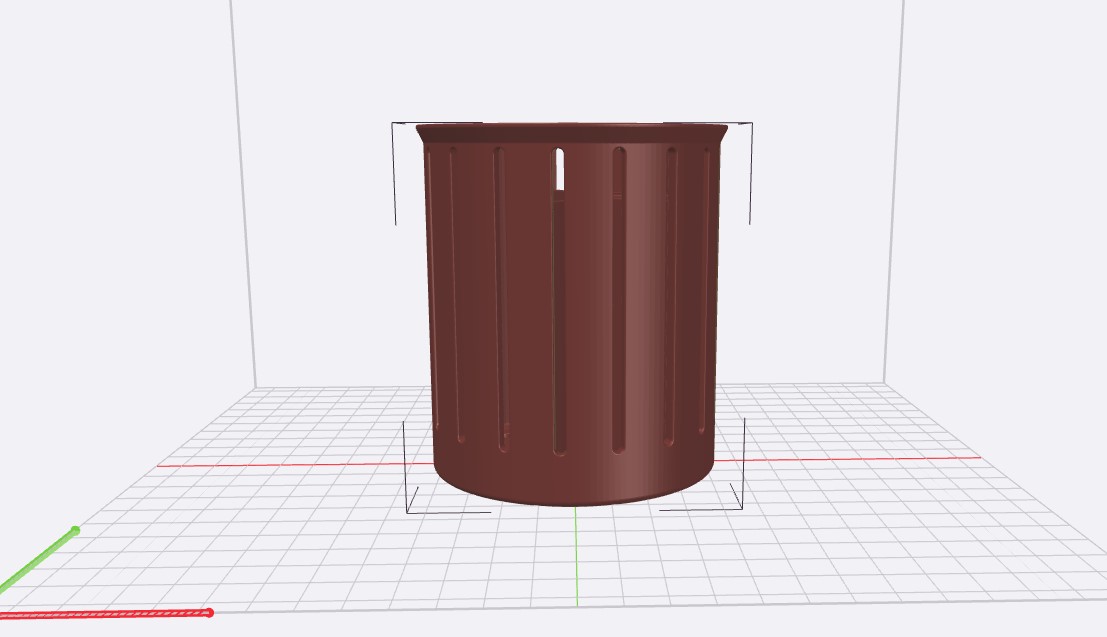Click the thin red line left of the model
The width and height of the screenshot is (1107, 637).
[295, 465]
